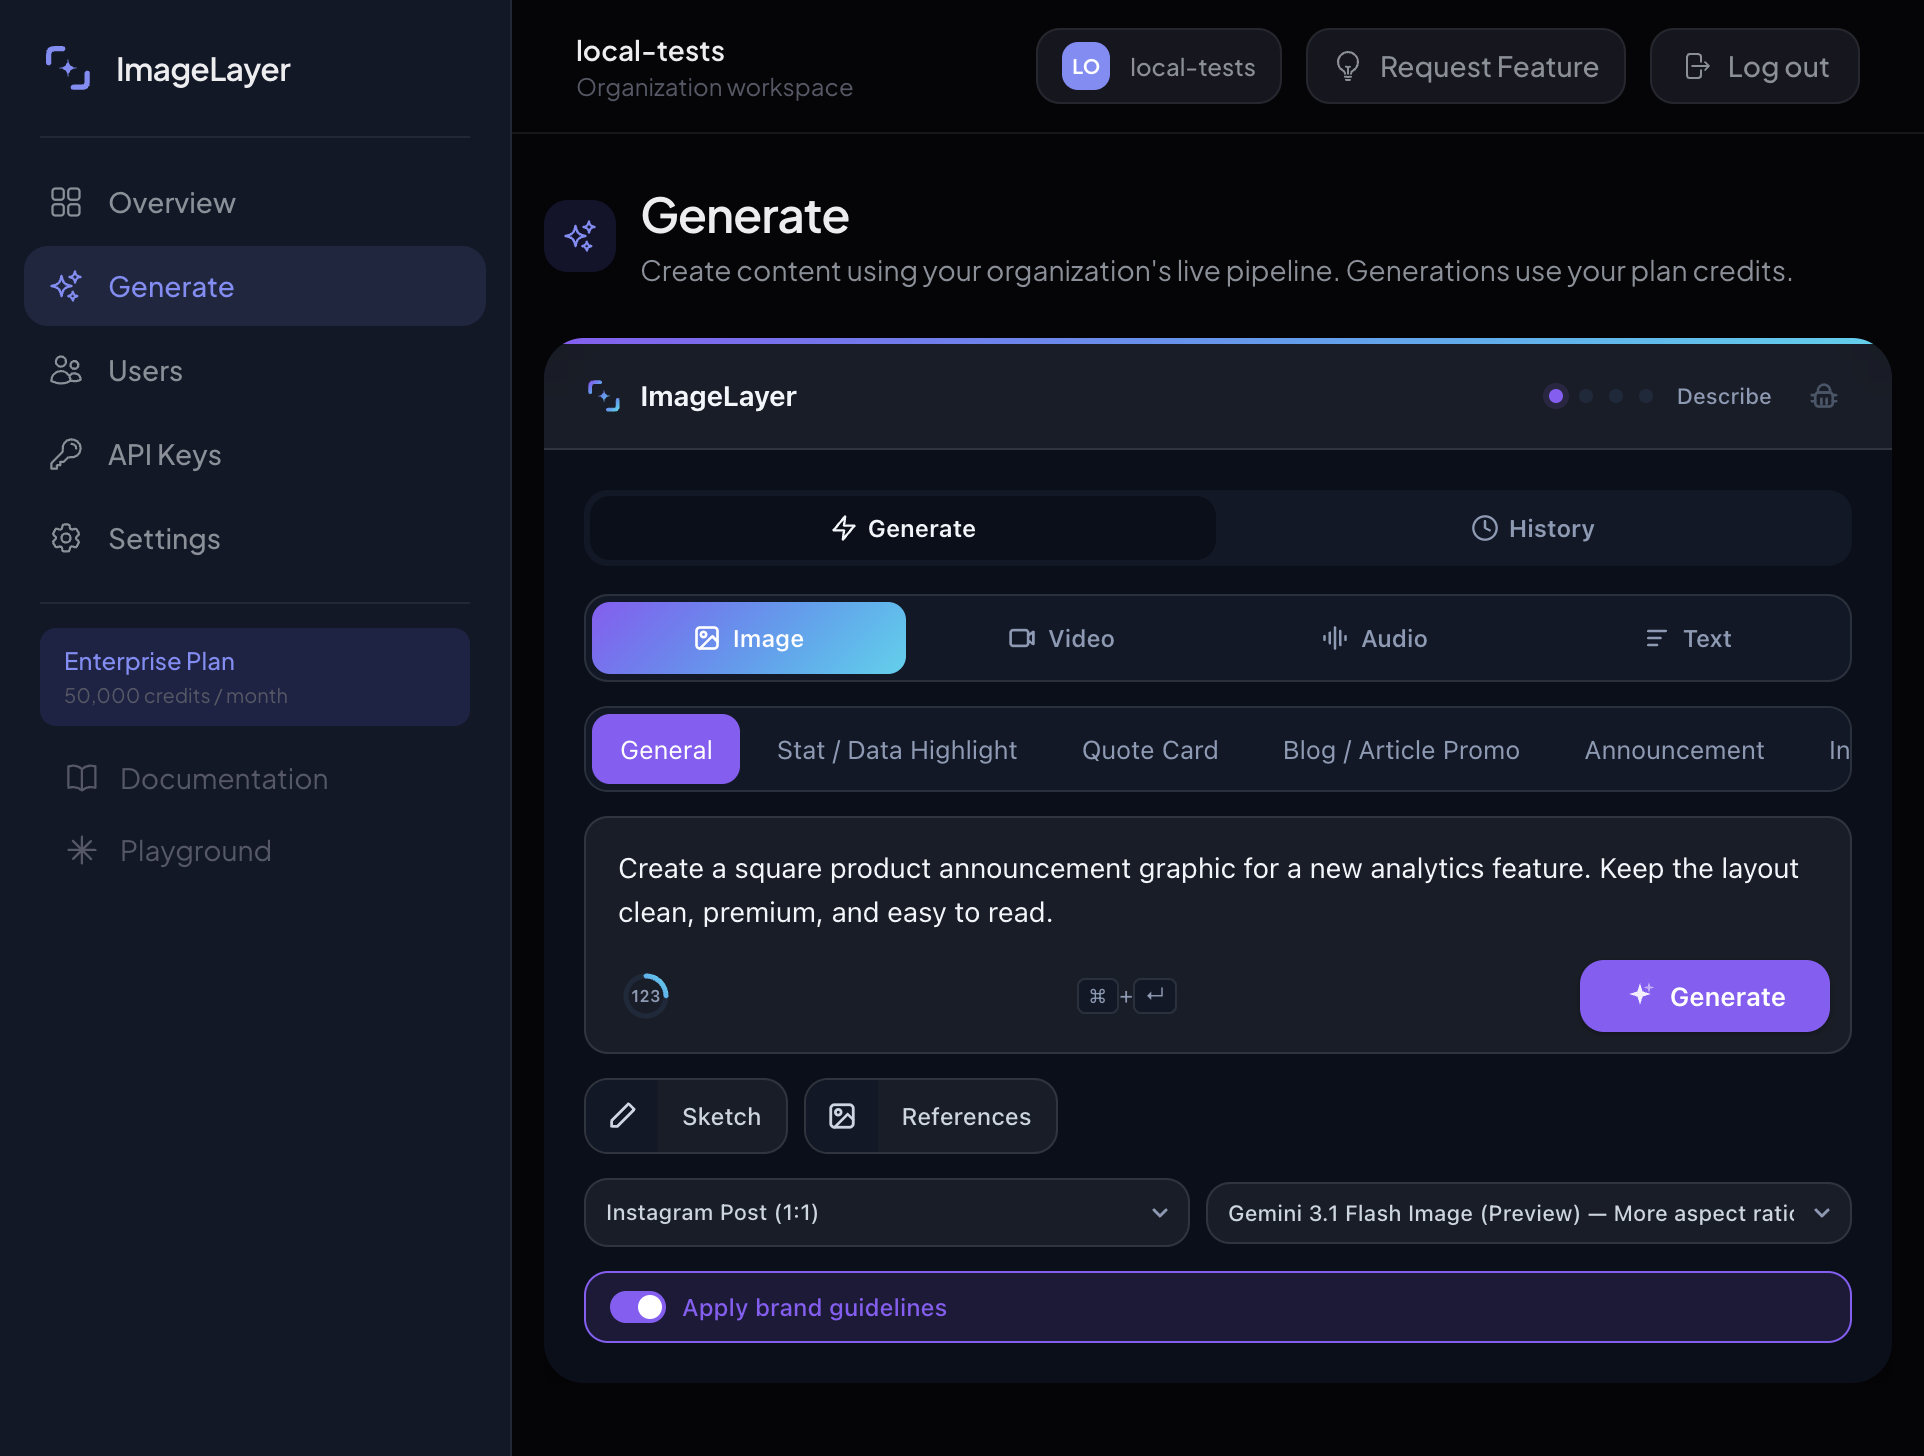Open the References picker
1924x1456 pixels.
[x=931, y=1116]
